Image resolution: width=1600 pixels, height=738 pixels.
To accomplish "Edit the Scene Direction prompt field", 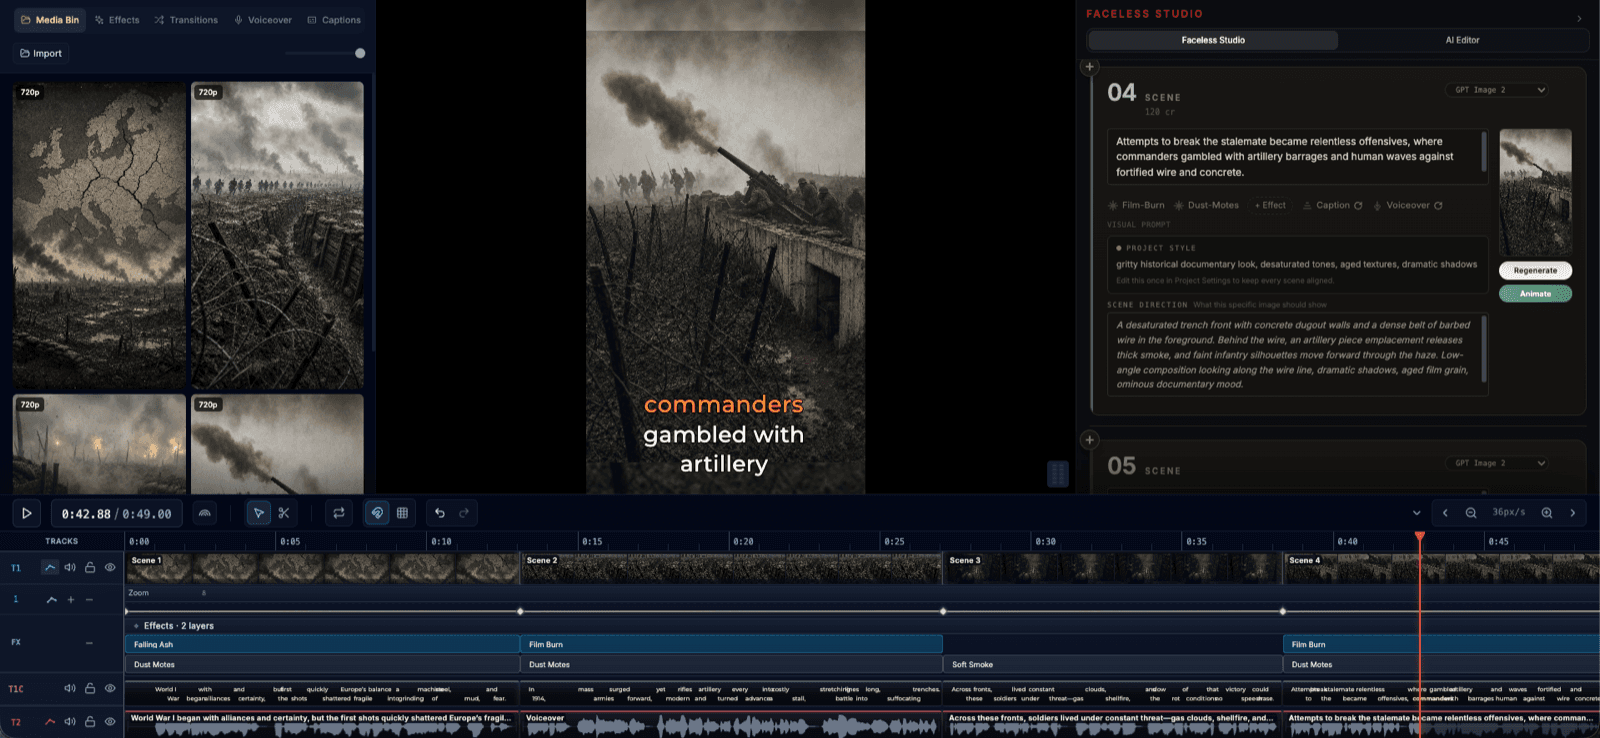I will tap(1296, 354).
